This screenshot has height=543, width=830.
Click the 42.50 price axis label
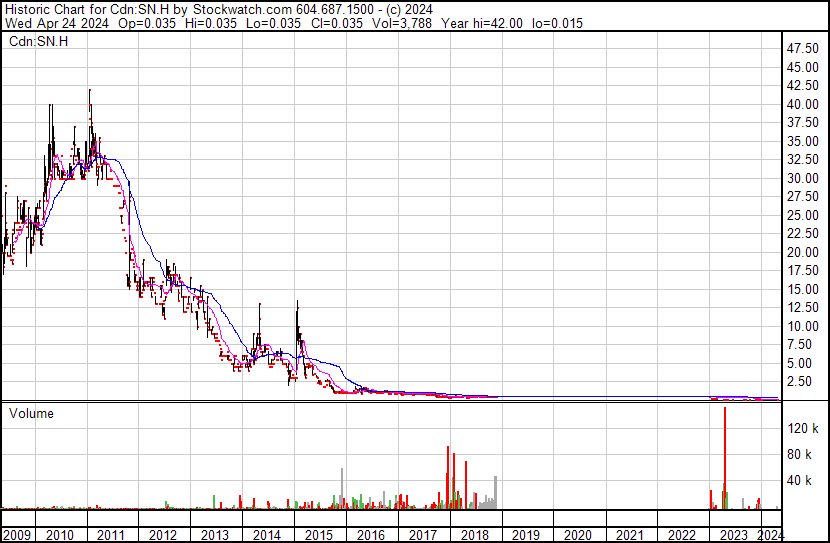[x=802, y=85]
